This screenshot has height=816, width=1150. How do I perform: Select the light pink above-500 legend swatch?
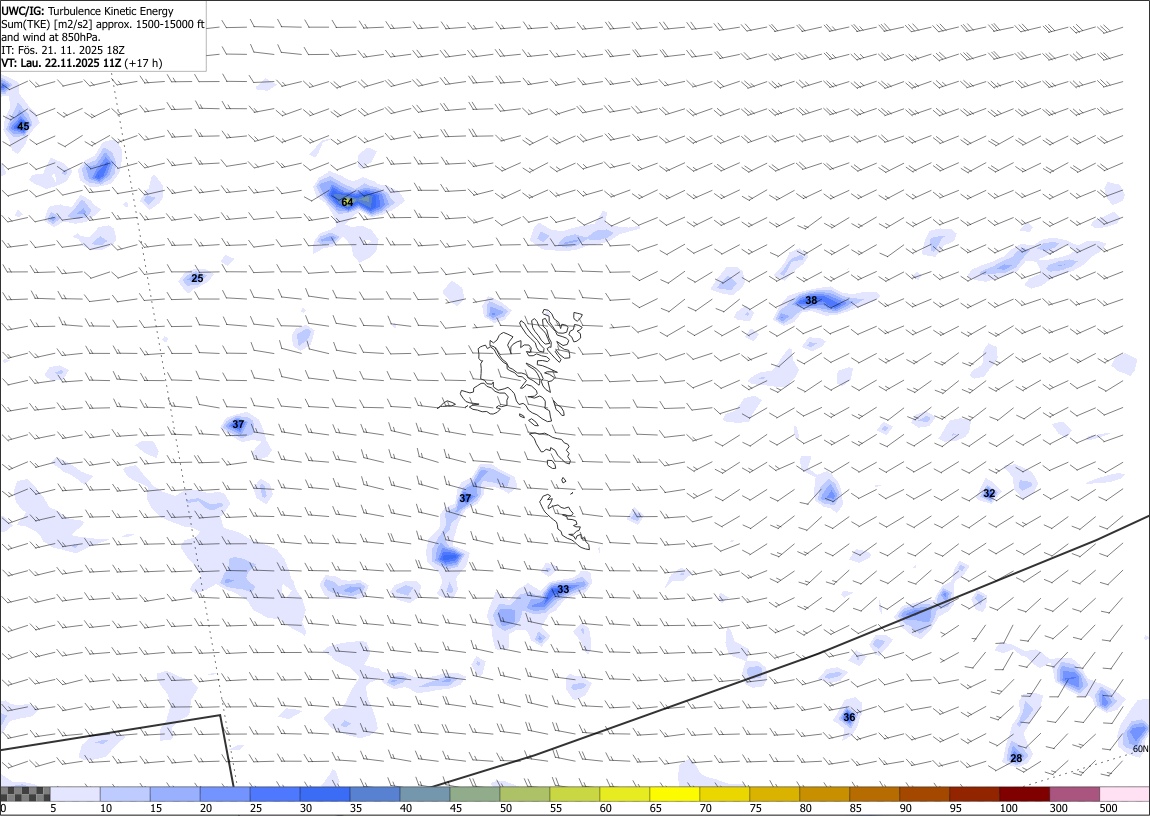click(1124, 794)
